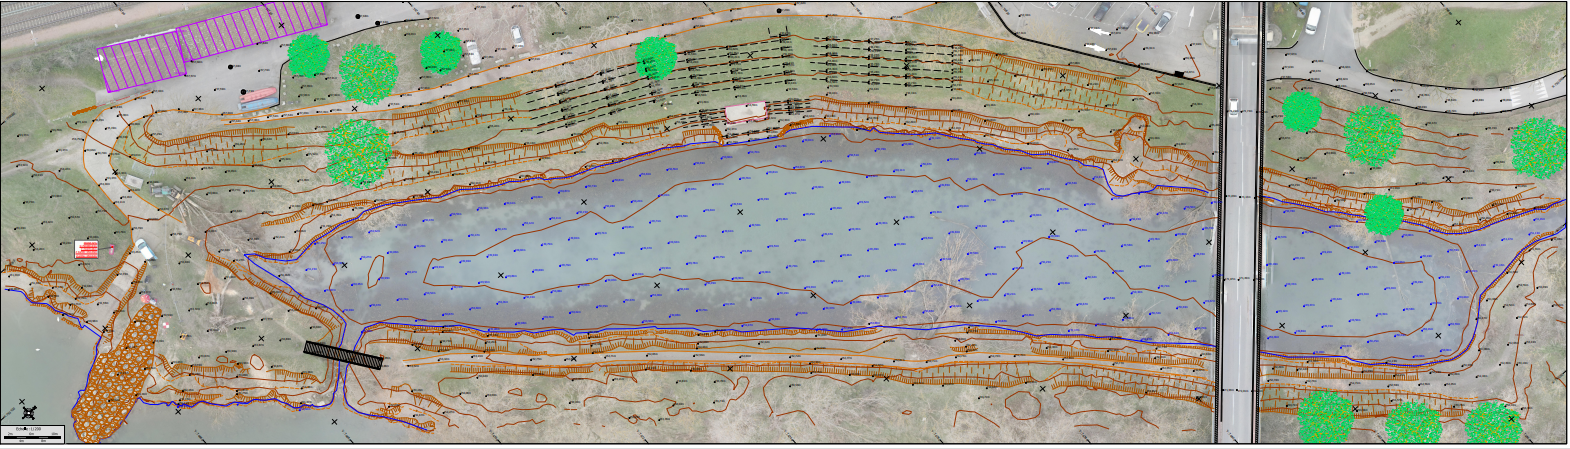Click the solid black square marker on the road edge
This screenshot has height=449, width=1570.
[x=1180, y=74]
